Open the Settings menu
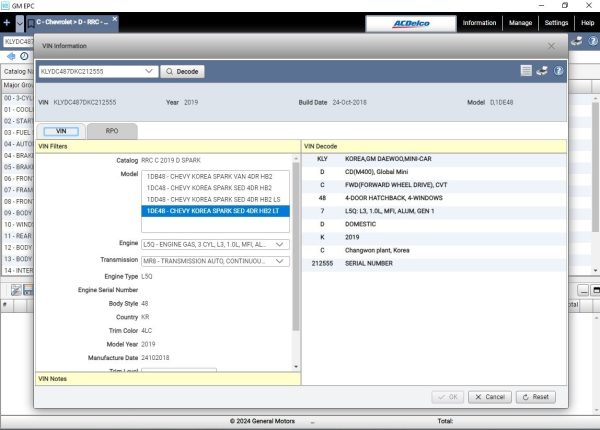The height and width of the screenshot is (430, 600). coord(557,22)
